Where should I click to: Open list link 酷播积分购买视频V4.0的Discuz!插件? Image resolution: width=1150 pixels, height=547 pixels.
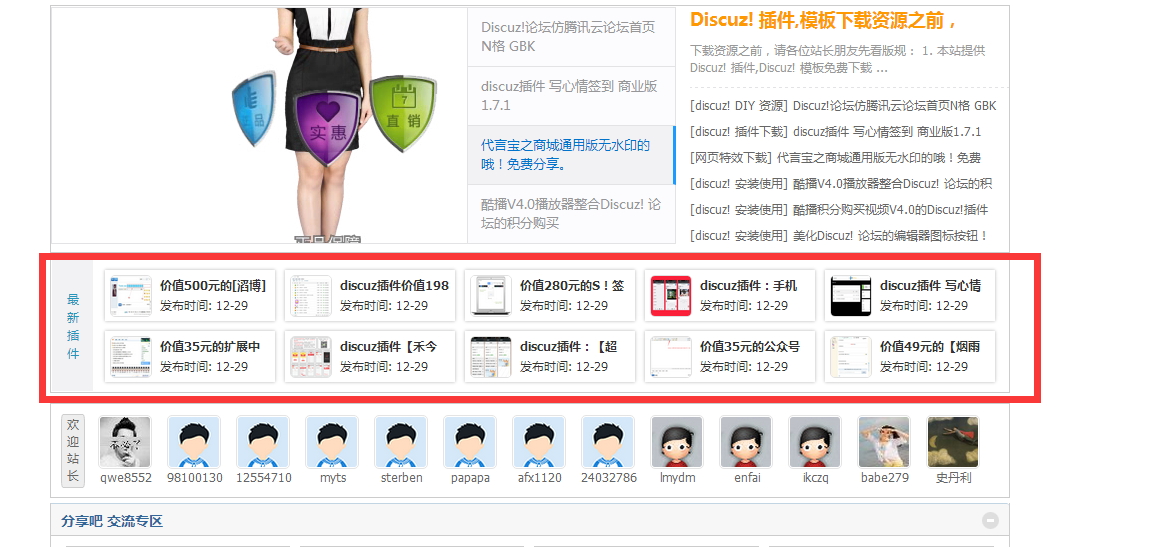[890, 210]
